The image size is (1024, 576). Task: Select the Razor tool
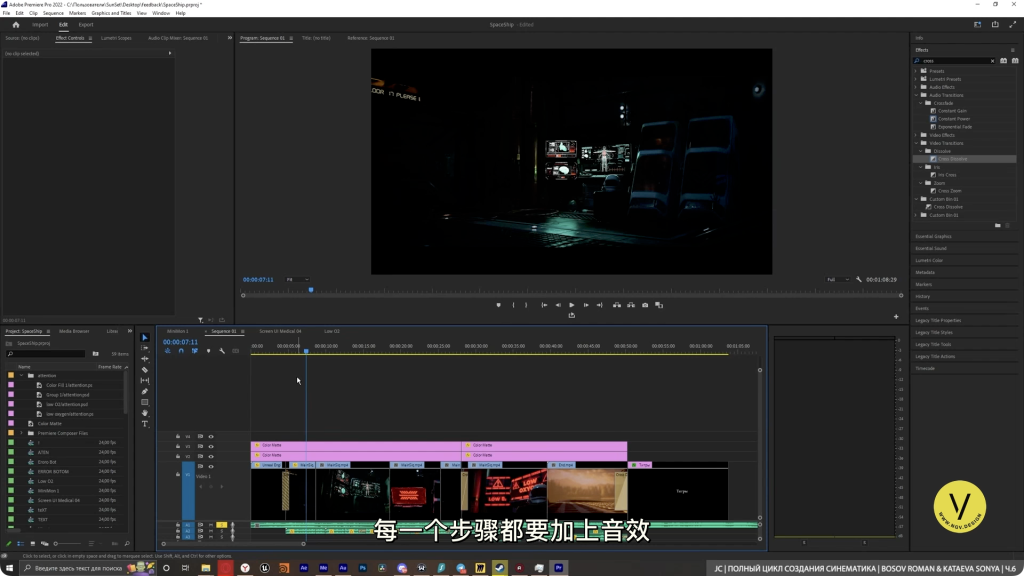tap(145, 370)
